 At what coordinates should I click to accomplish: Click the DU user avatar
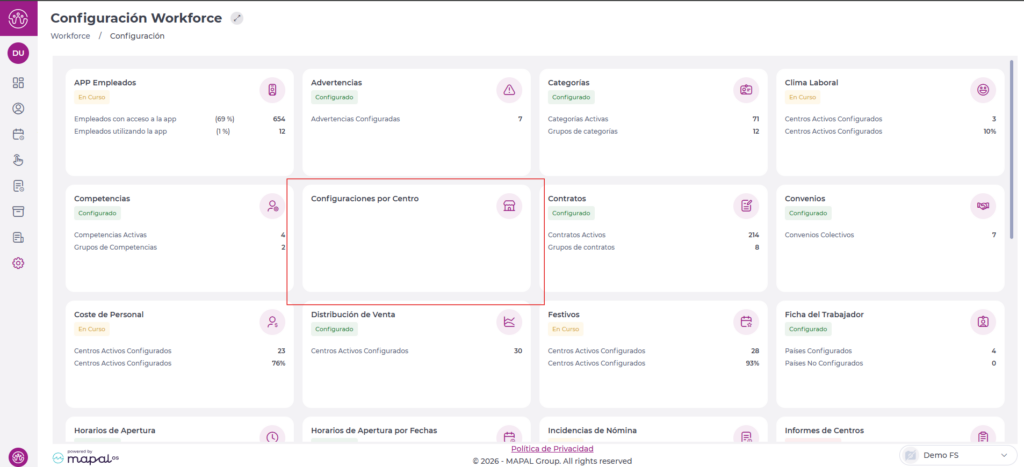point(18,53)
